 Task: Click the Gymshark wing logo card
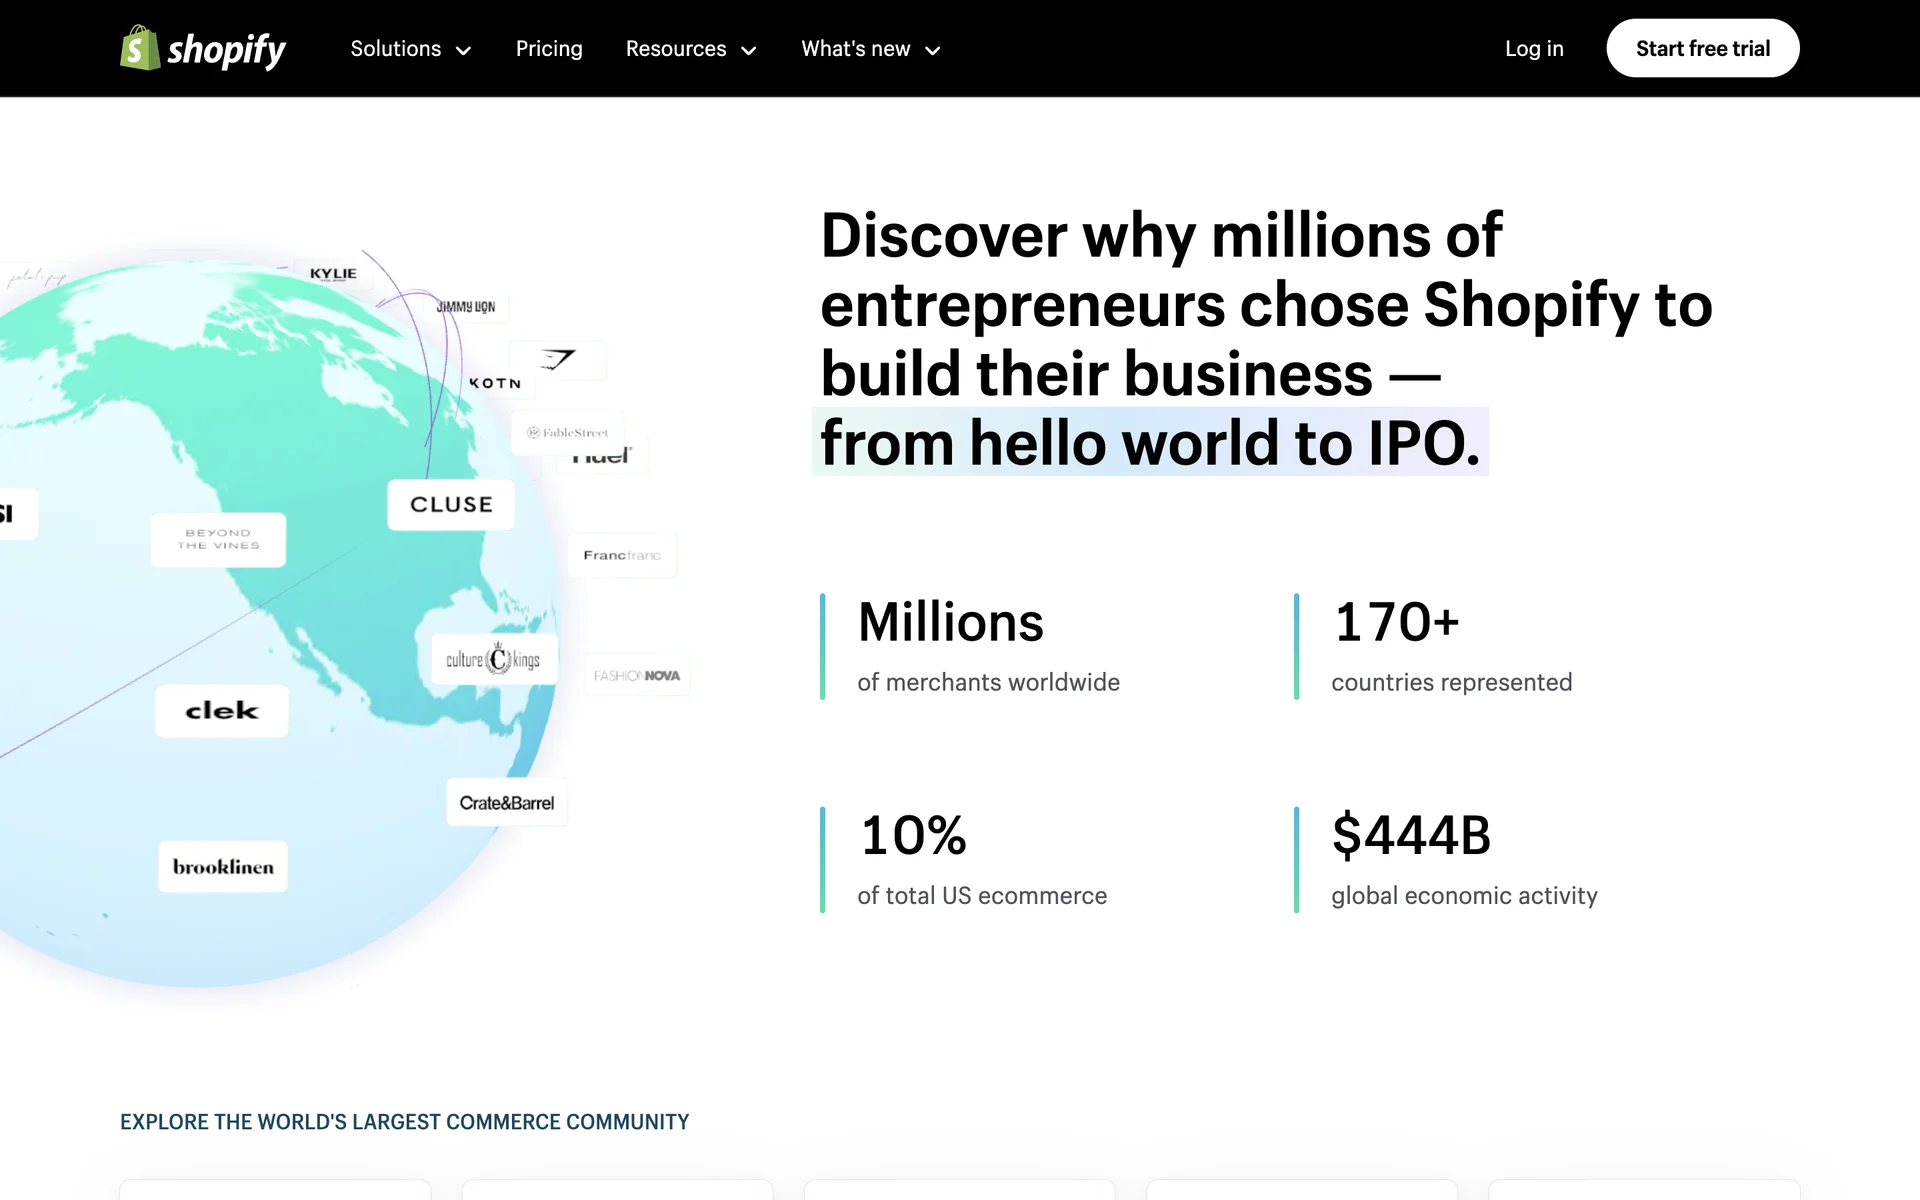[x=558, y=360]
